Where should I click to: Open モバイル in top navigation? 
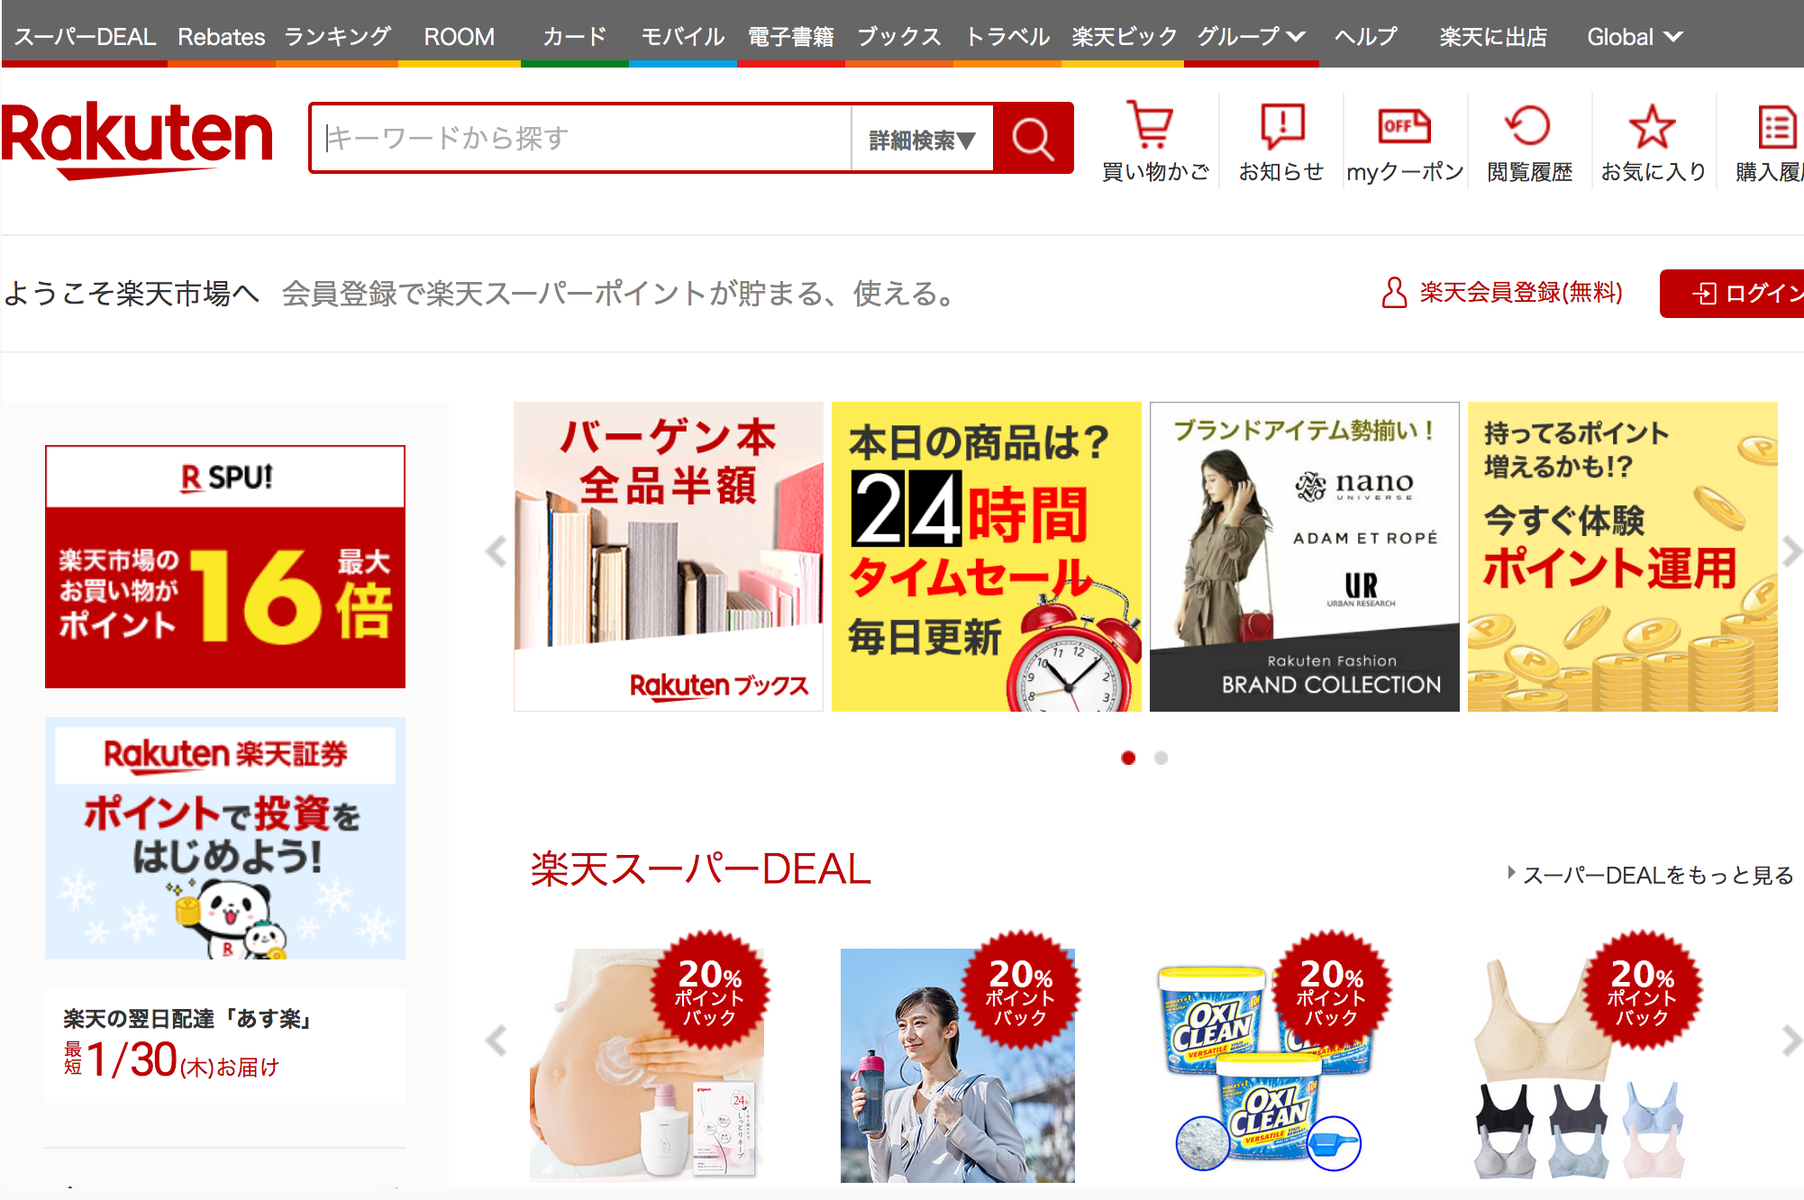683,37
